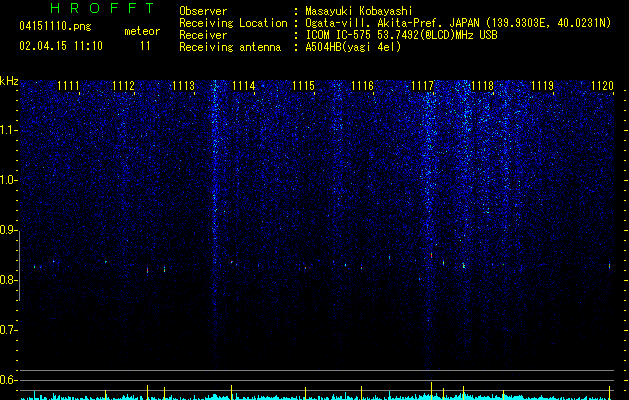Click the Observer label
Image resolution: width=629 pixels, height=400 pixels.
[x=203, y=11]
